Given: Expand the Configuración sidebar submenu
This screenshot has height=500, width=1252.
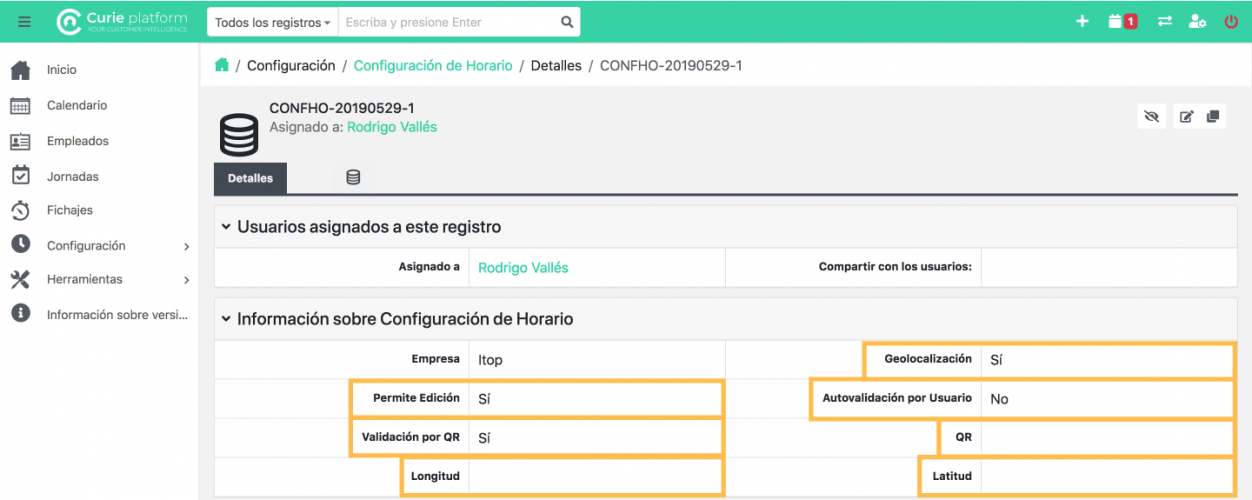Looking at the screenshot, I should 186,246.
